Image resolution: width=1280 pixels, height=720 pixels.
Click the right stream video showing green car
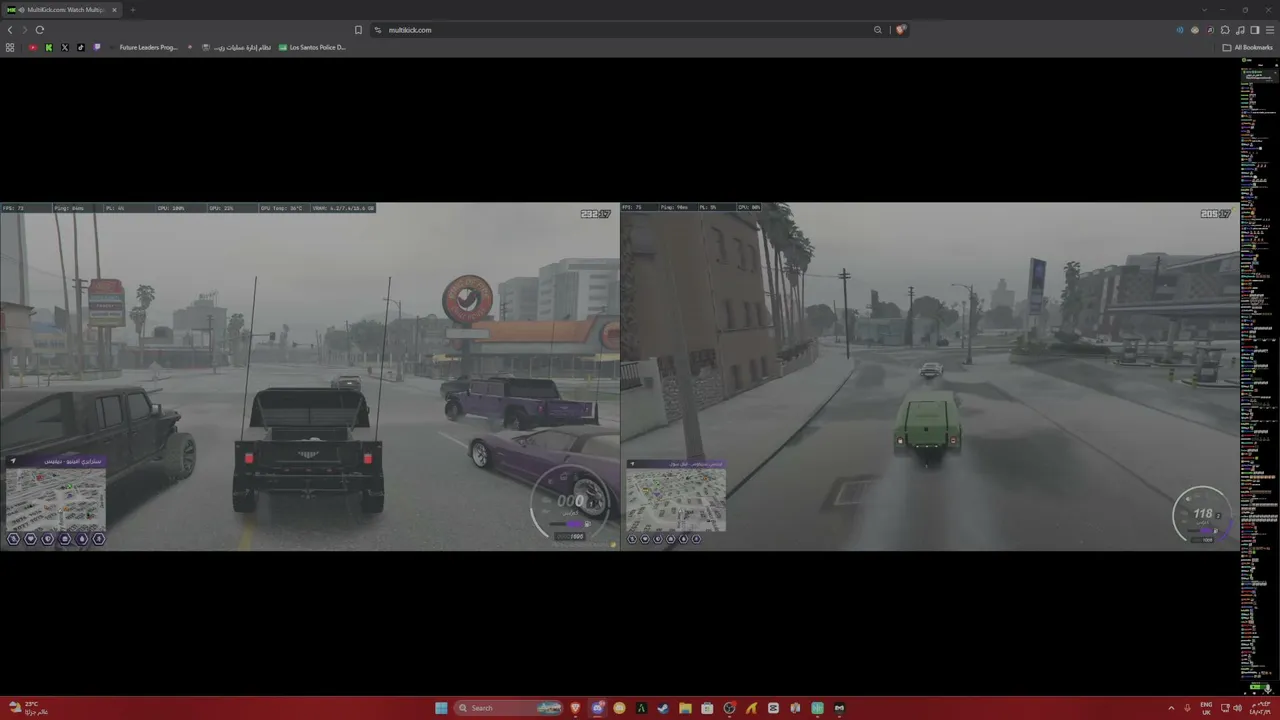[930, 376]
